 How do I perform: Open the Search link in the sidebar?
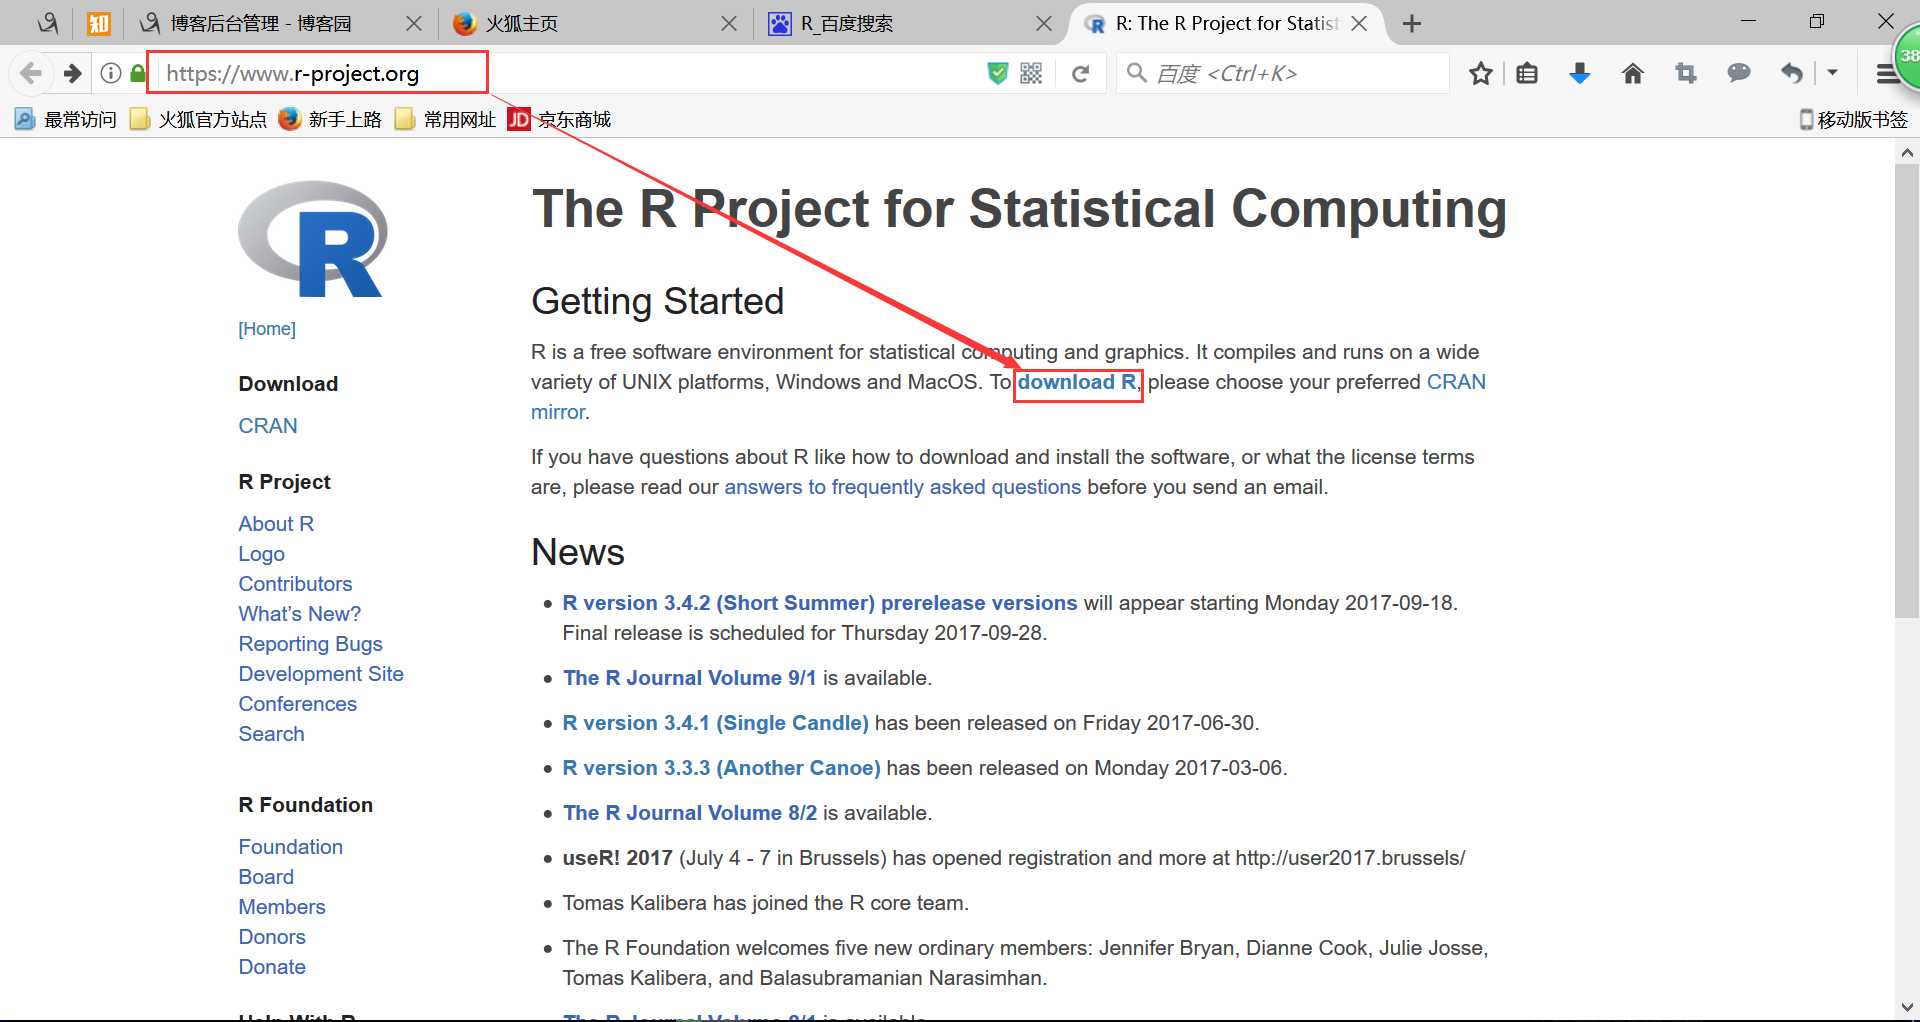tap(272, 734)
